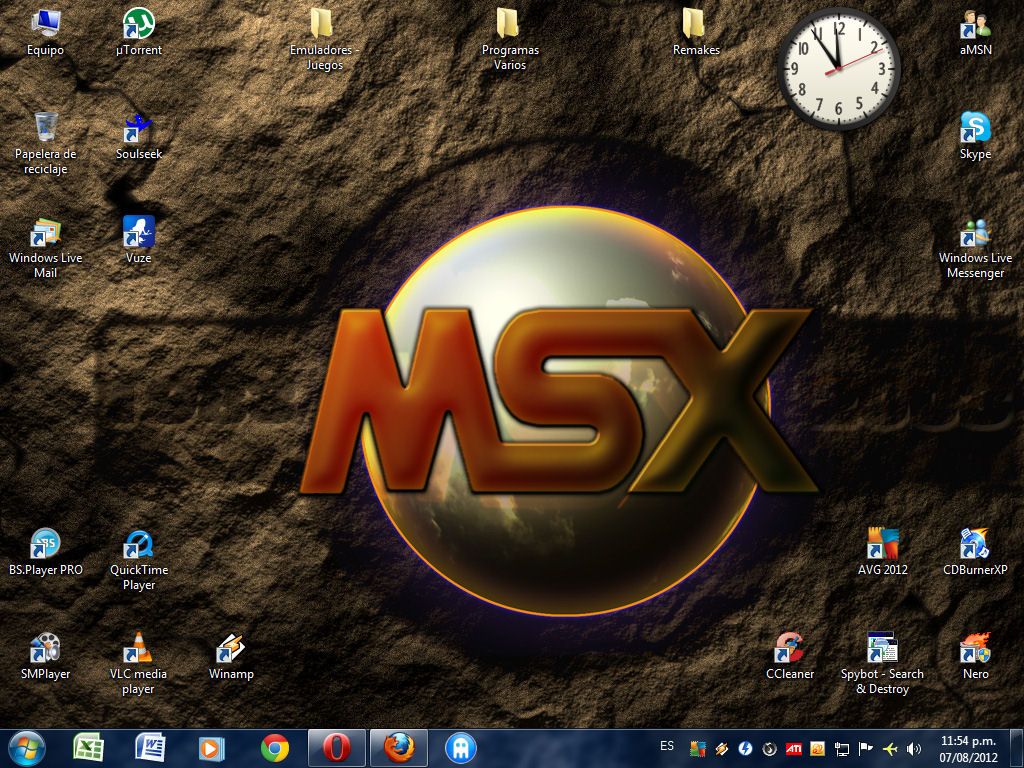Select the Emuladores - Juegos folder

pos(324,39)
